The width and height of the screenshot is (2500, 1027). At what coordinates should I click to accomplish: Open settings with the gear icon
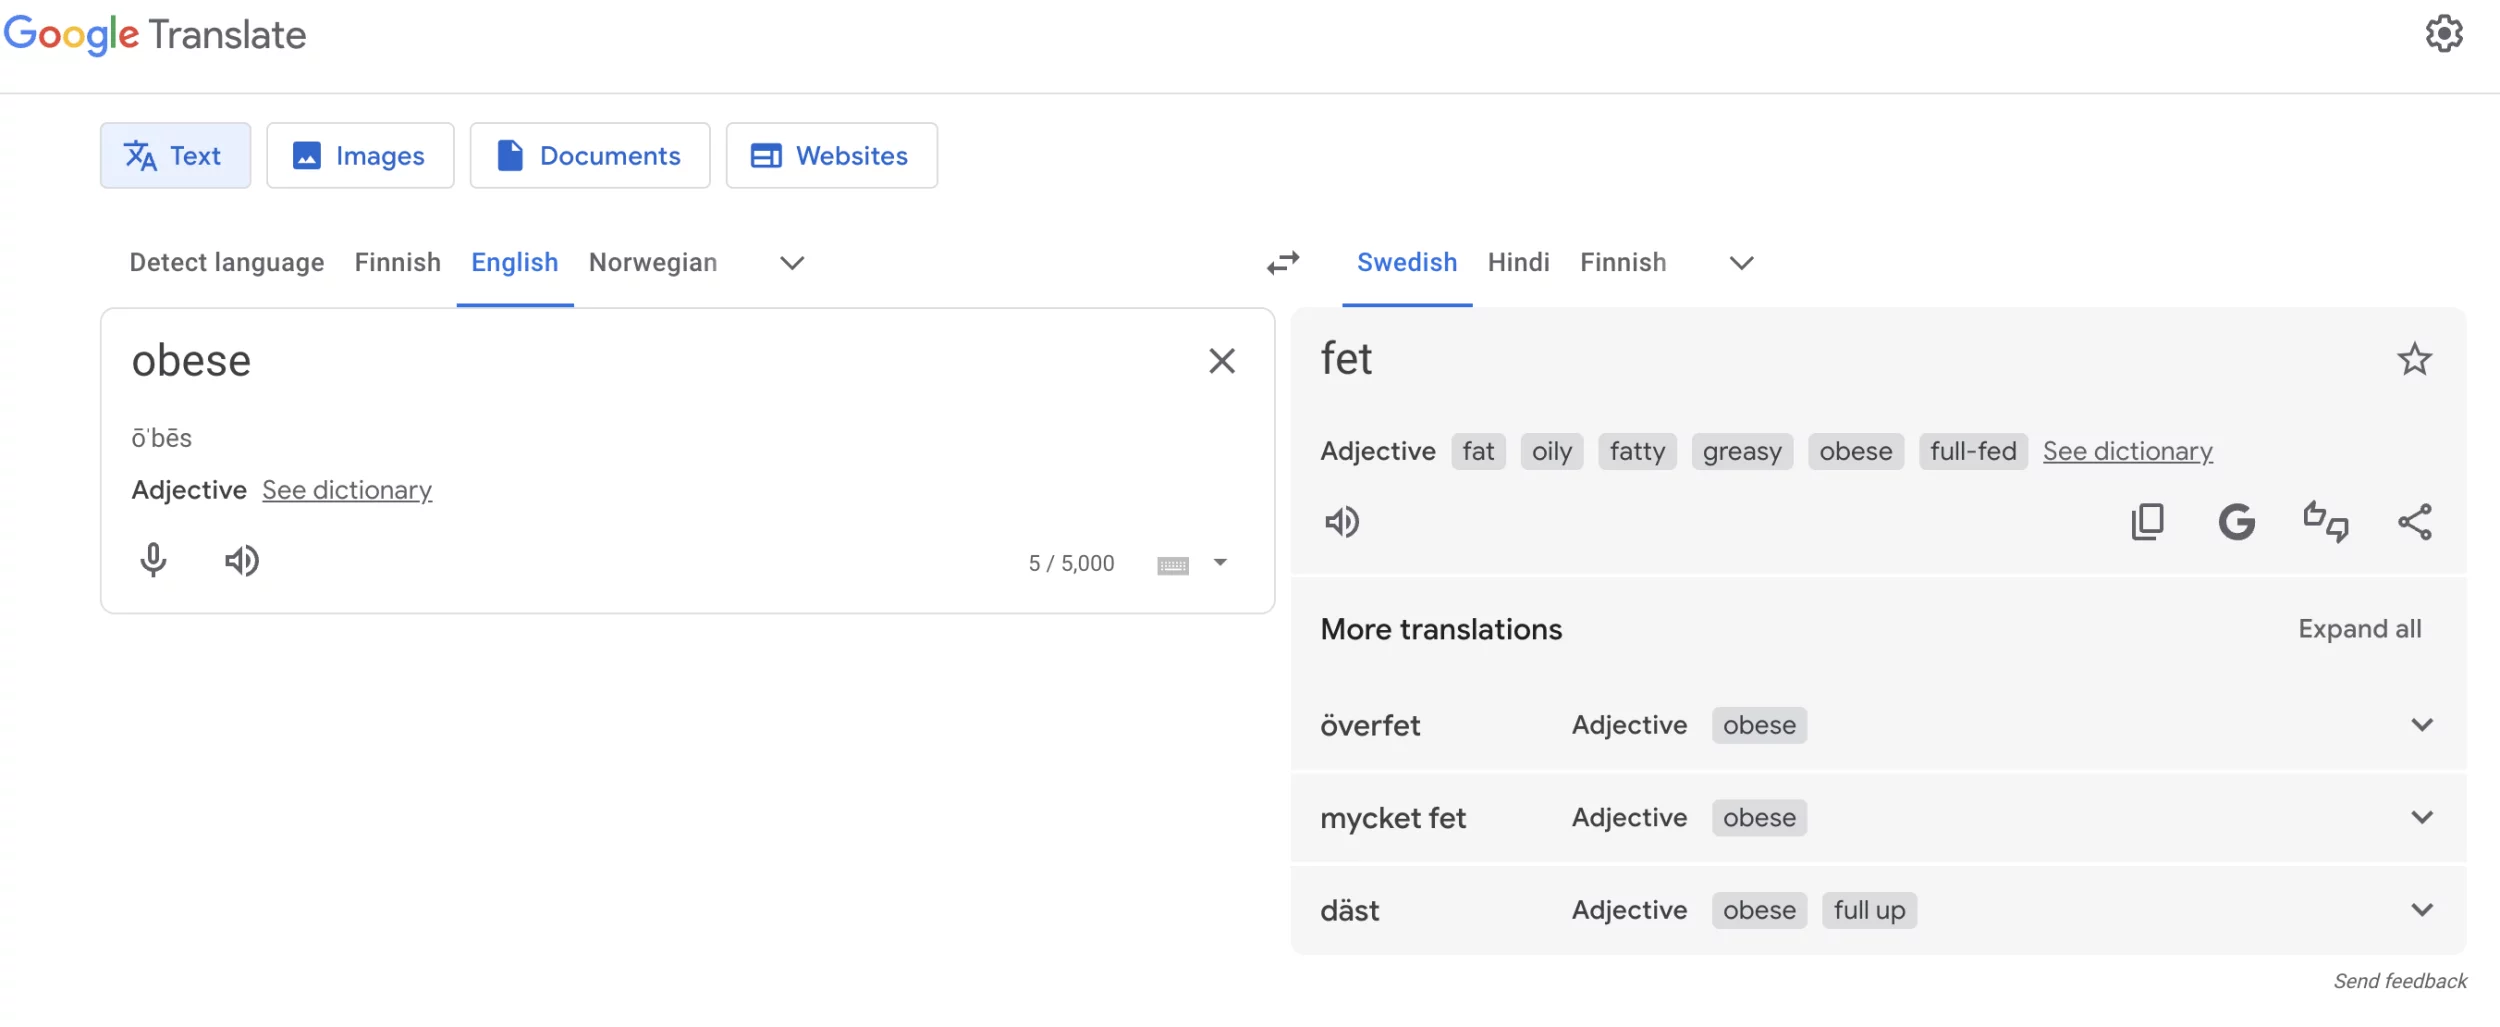(x=2443, y=34)
